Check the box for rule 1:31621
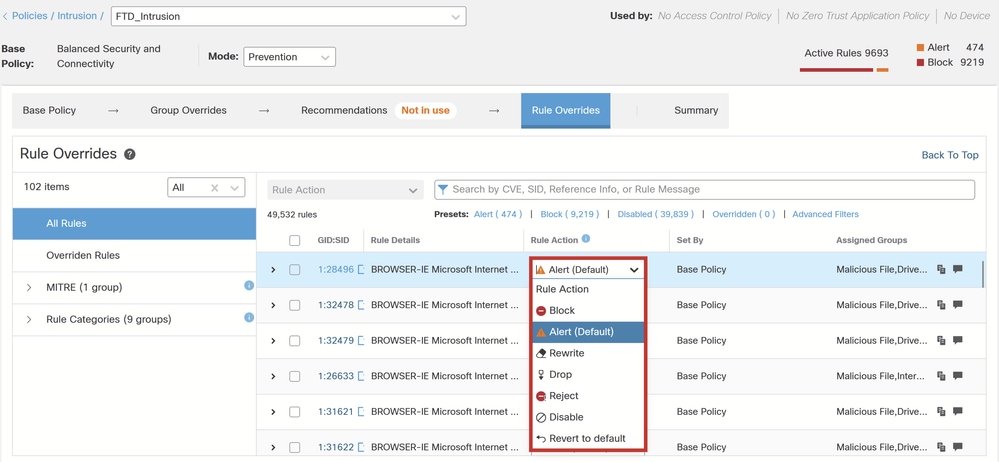999x462 pixels. (294, 412)
